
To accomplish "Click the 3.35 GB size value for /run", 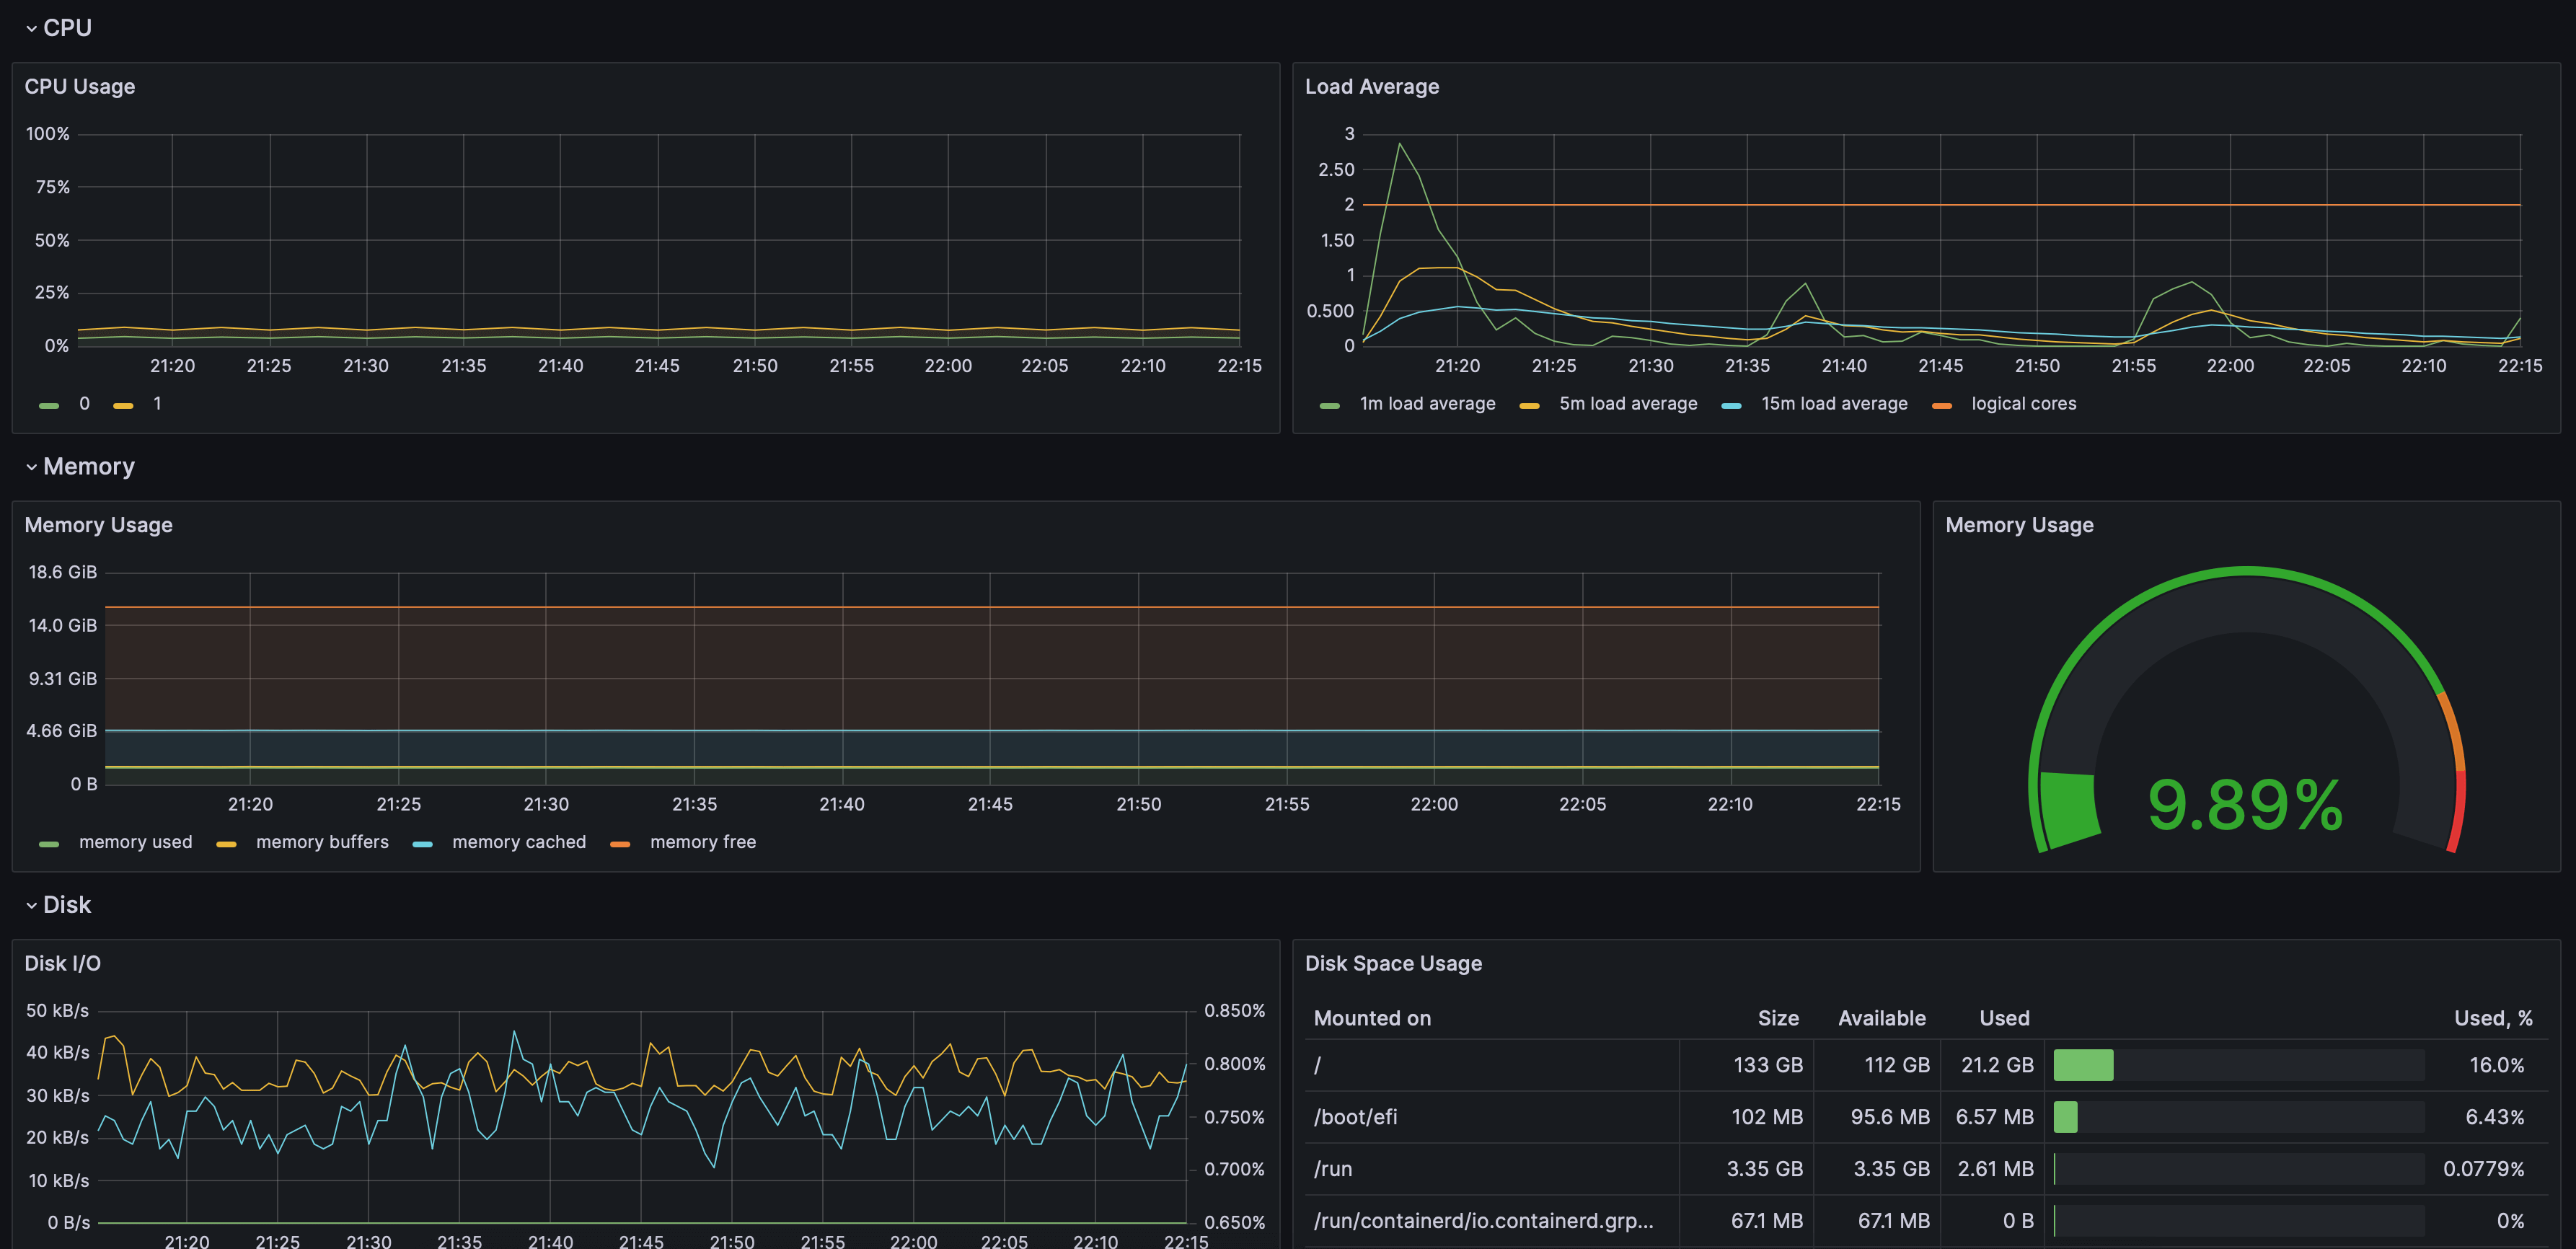I will [x=1765, y=1169].
